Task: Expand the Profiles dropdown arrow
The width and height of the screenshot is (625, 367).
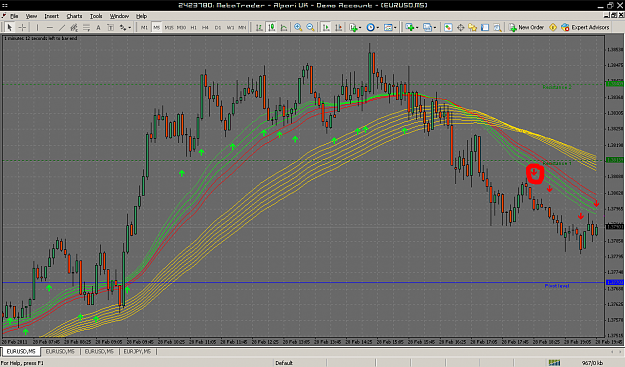Action: tap(434, 27)
